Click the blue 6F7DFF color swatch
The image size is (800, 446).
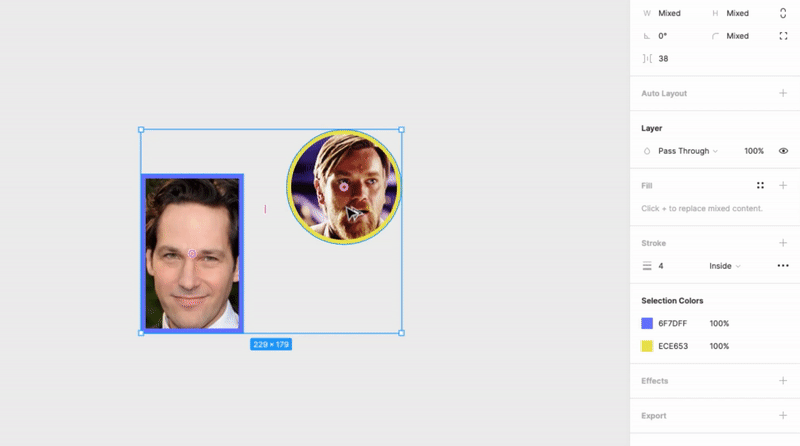[646, 323]
